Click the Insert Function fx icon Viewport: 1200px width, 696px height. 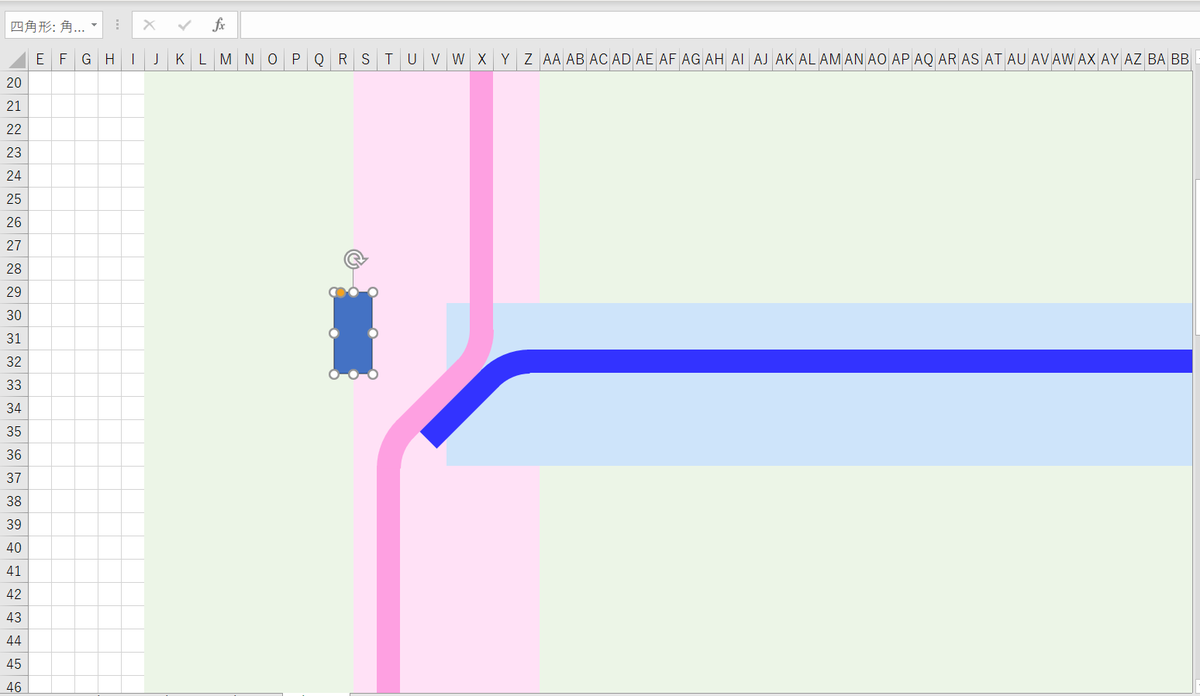(219, 25)
